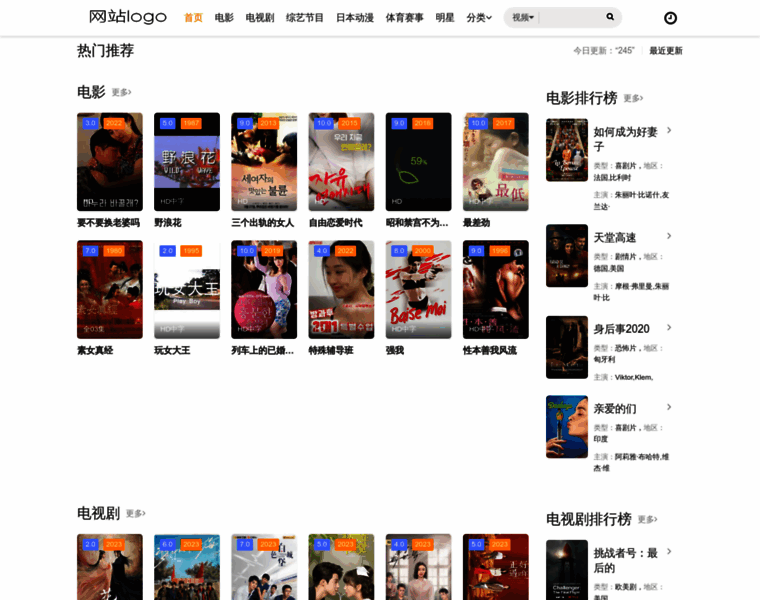This screenshot has width=760, height=600.
Task: Expand the 亲爱的们 chevron arrow
Action: pos(669,407)
